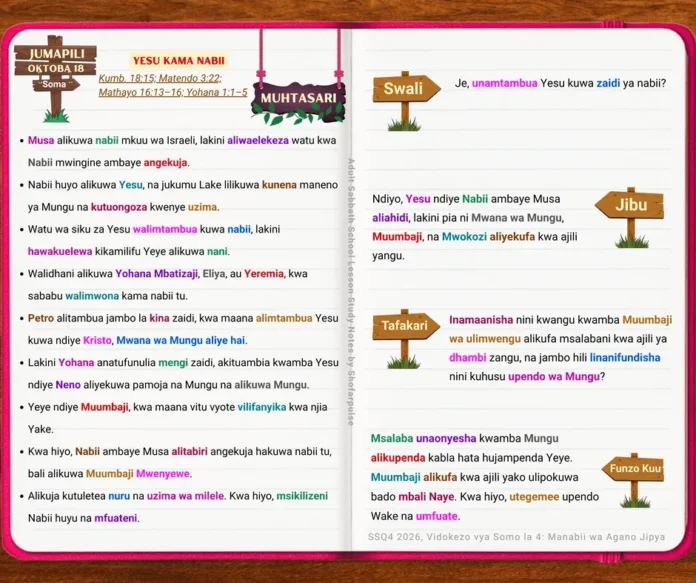
Task: Click the name "Yohana Mbatizaji"
Action: click(x=157, y=274)
